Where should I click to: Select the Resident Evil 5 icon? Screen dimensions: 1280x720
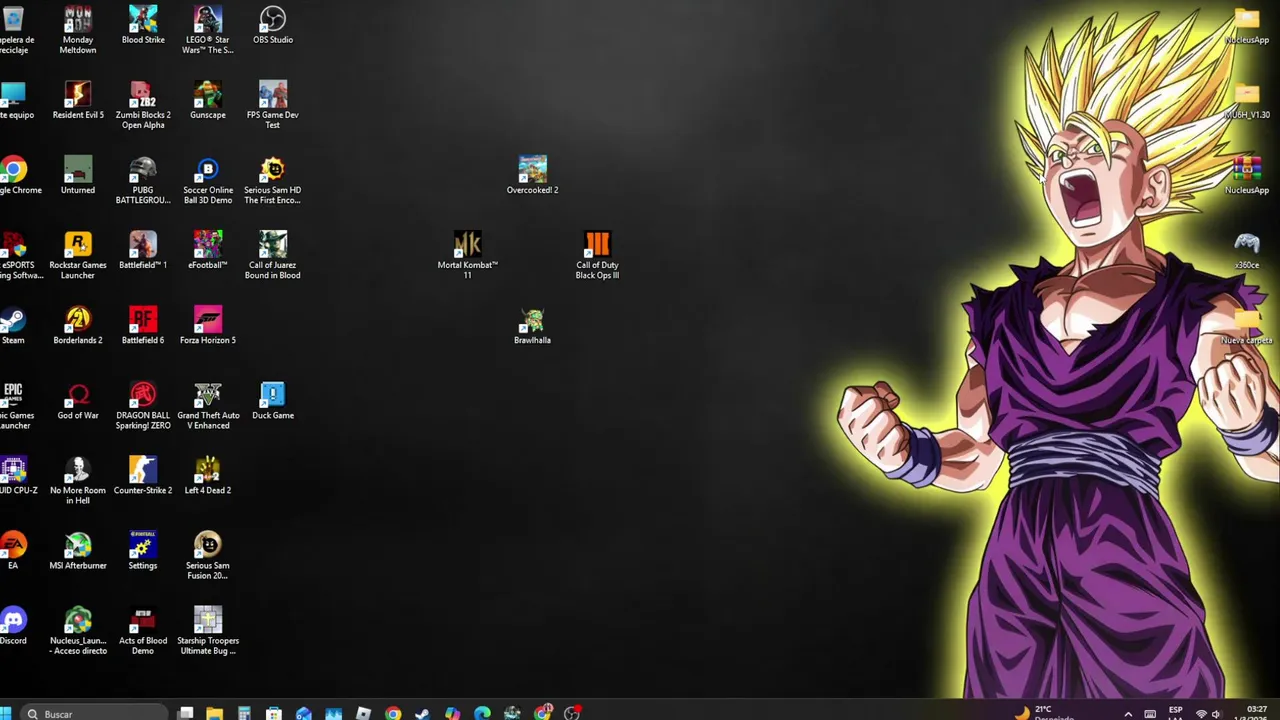78,100
